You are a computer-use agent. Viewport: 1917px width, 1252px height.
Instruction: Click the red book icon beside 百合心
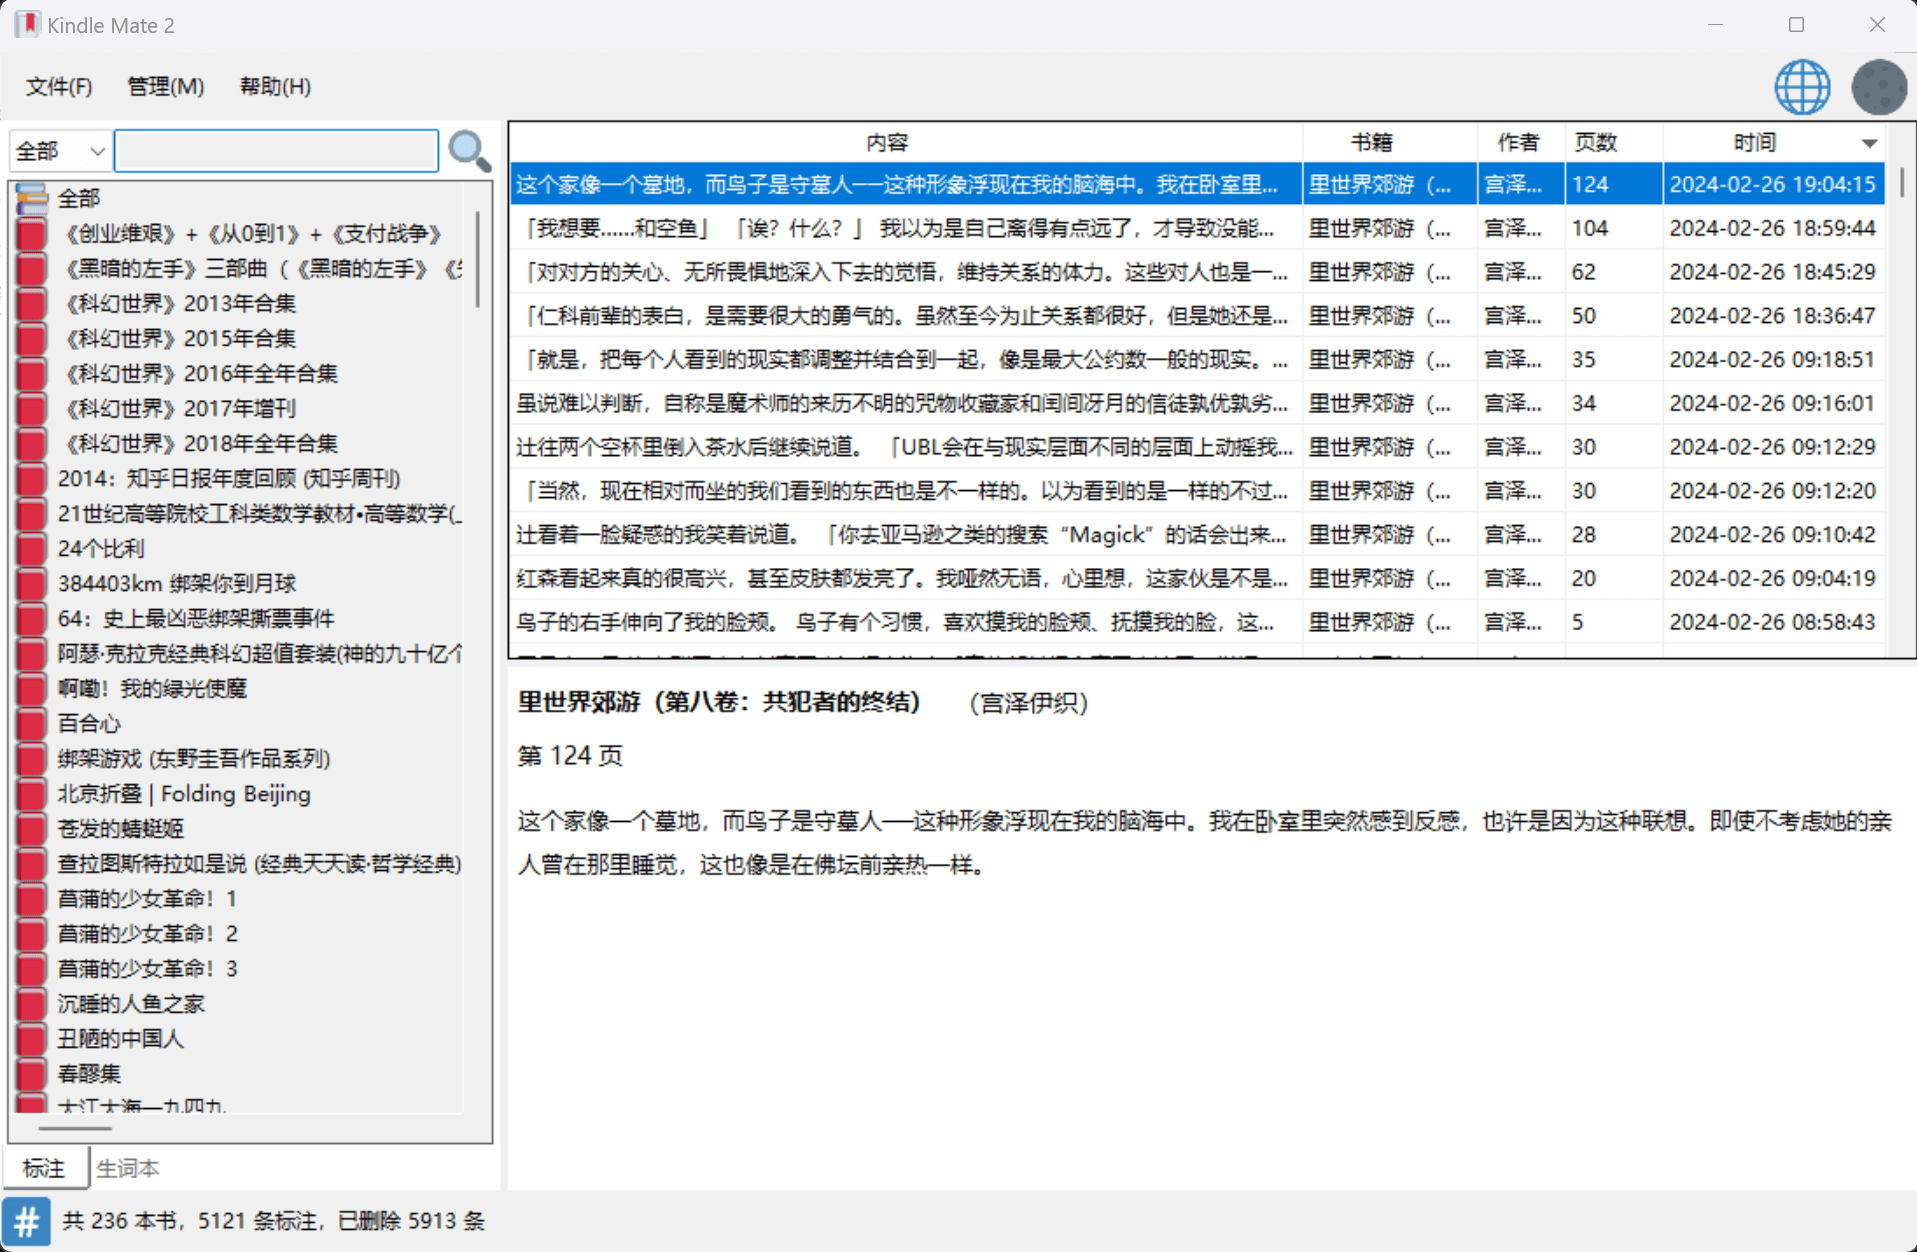pyautogui.click(x=32, y=723)
